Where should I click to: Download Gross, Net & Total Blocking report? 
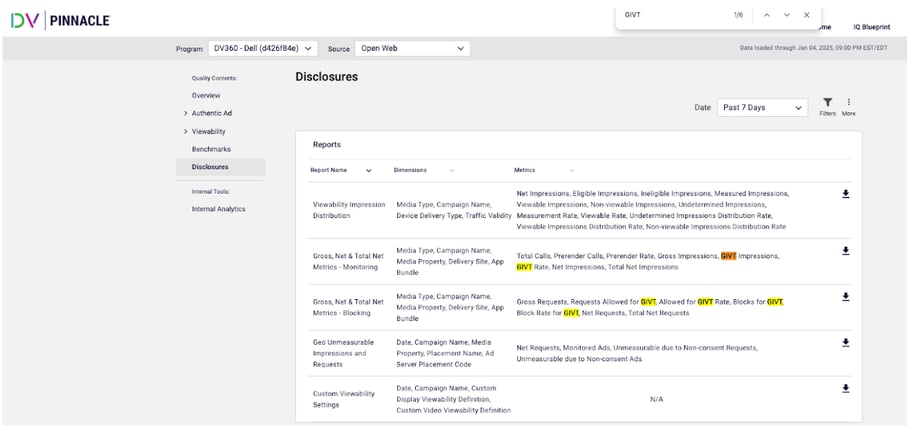click(845, 297)
